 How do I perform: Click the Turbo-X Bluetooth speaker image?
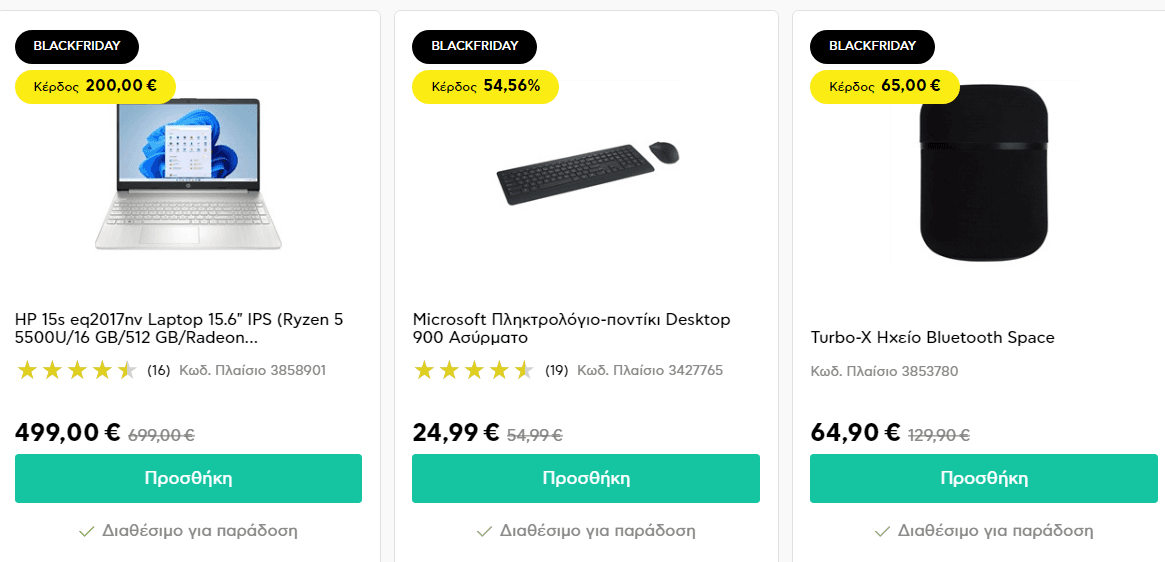coord(983,173)
